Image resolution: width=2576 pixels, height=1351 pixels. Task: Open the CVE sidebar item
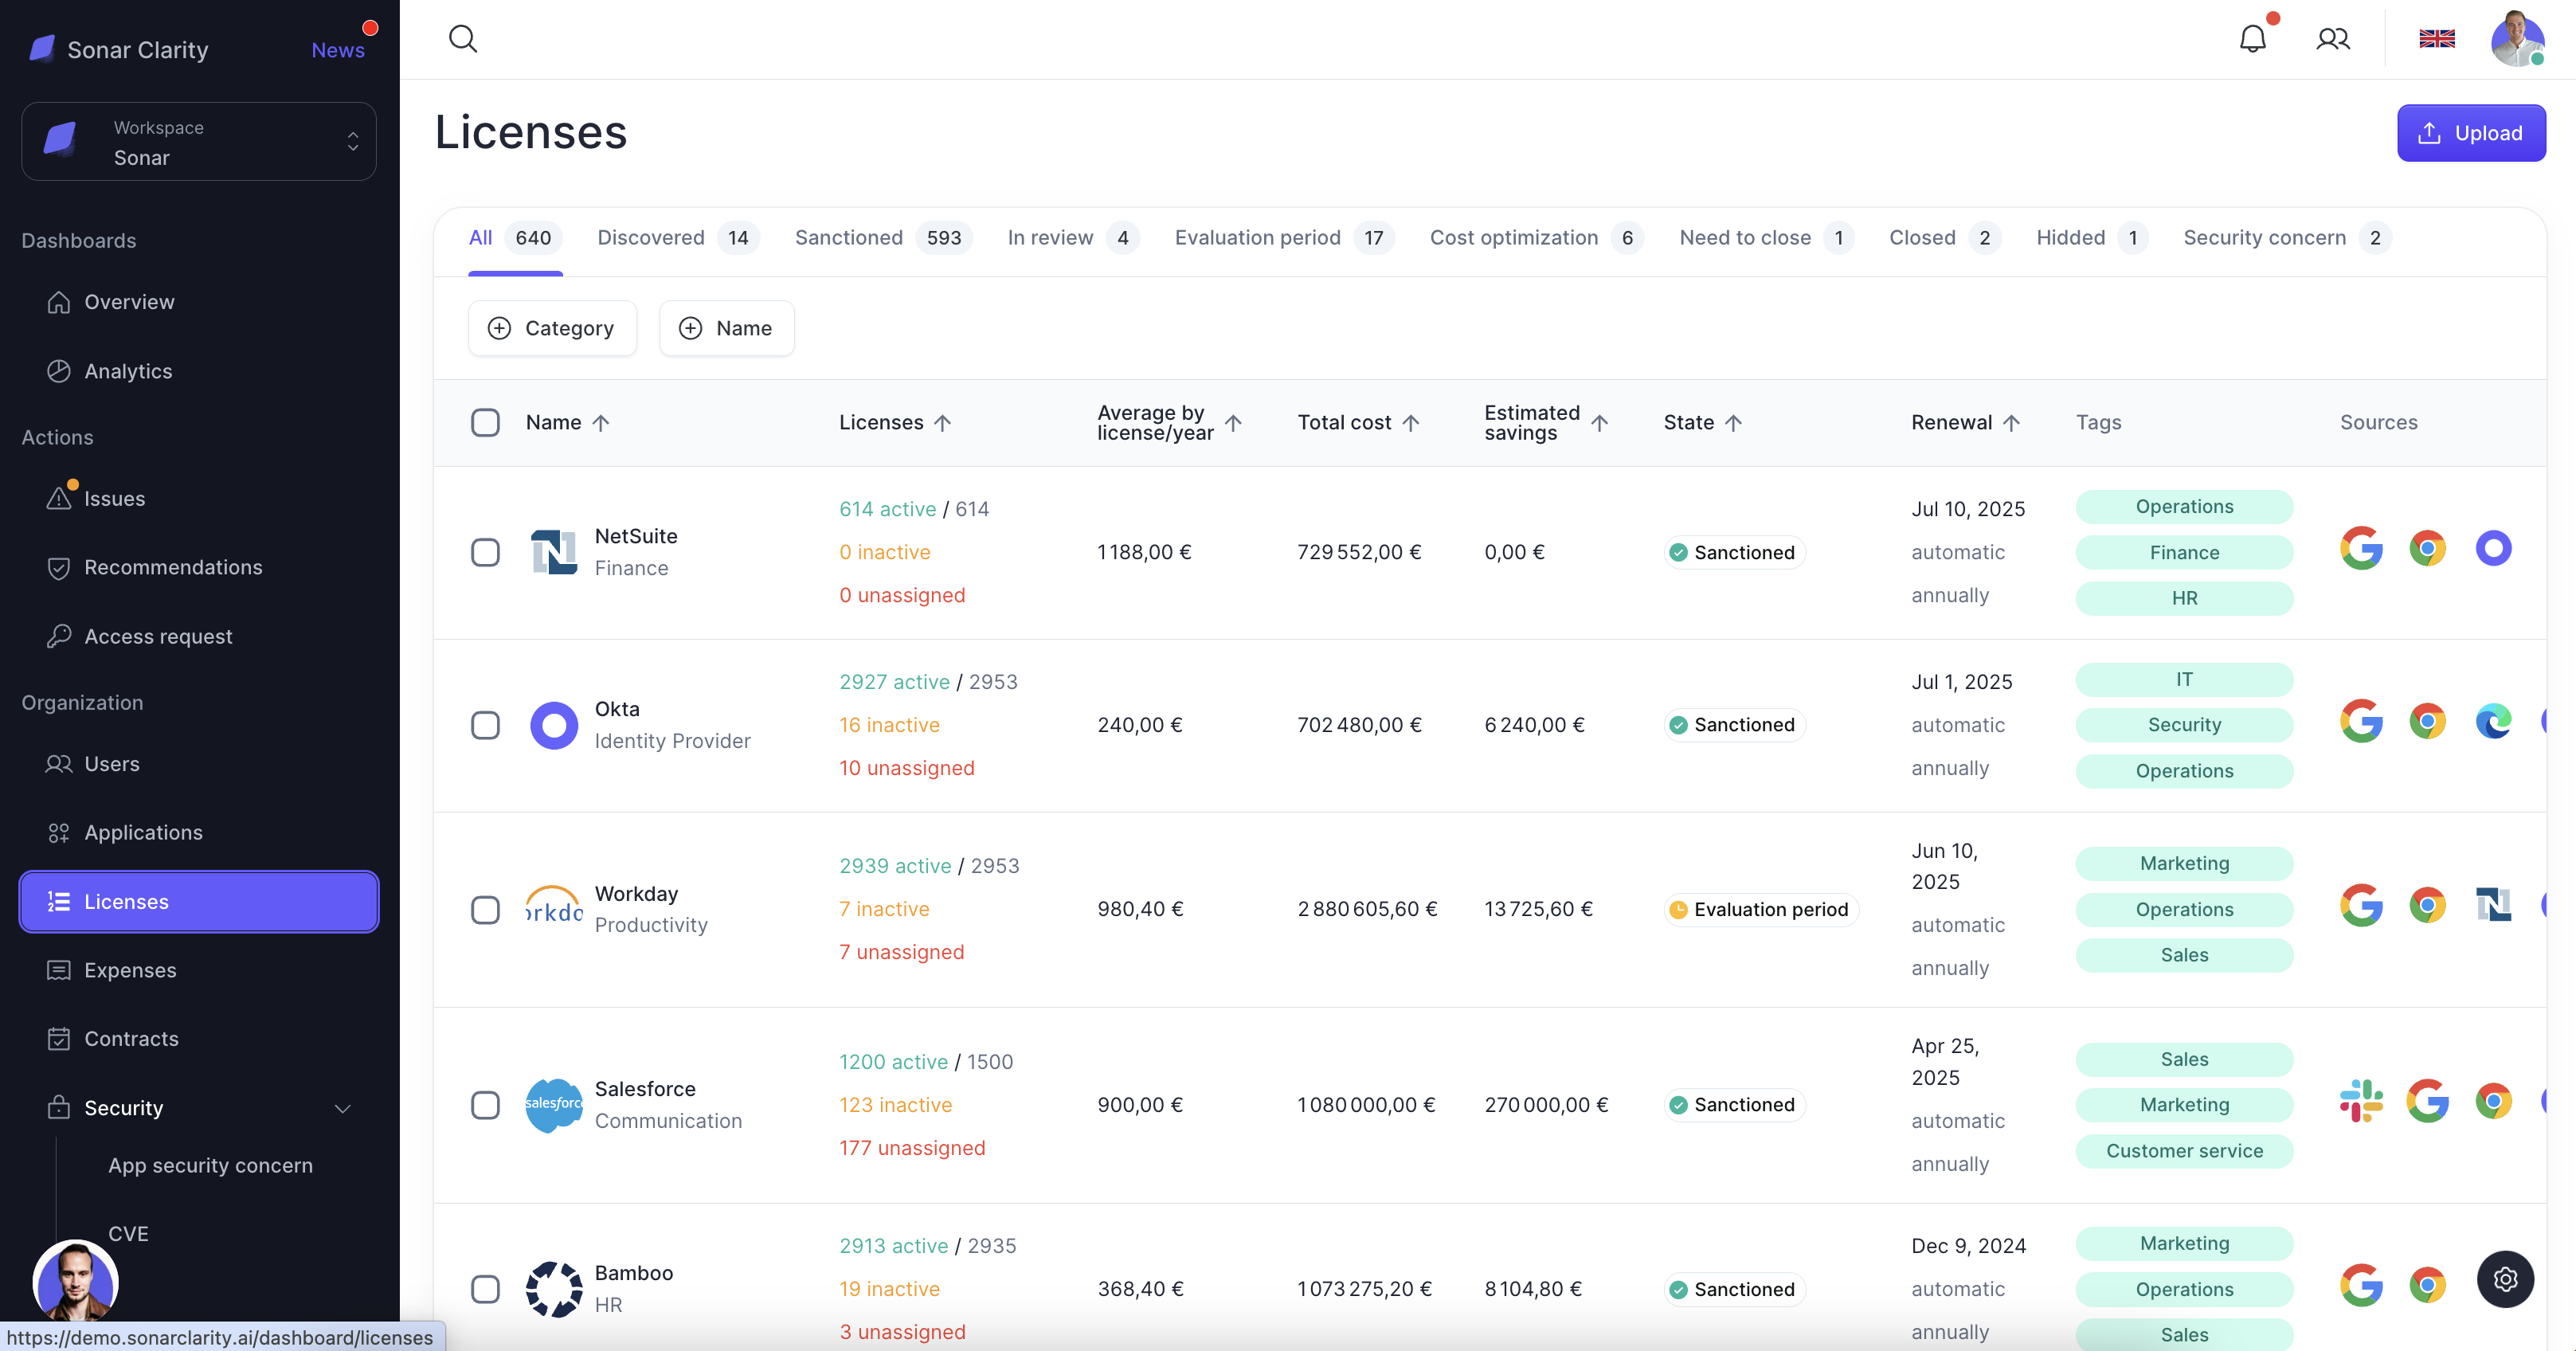(x=128, y=1234)
